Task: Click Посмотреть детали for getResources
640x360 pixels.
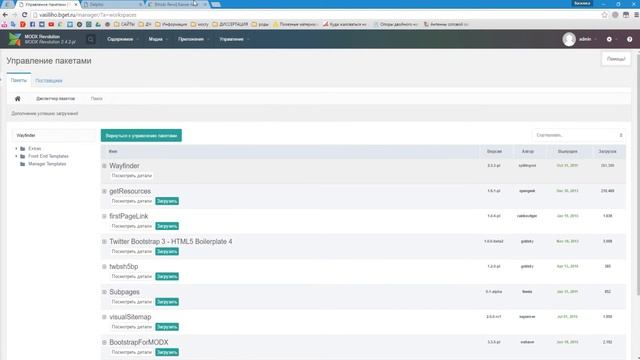Action: 131,201
